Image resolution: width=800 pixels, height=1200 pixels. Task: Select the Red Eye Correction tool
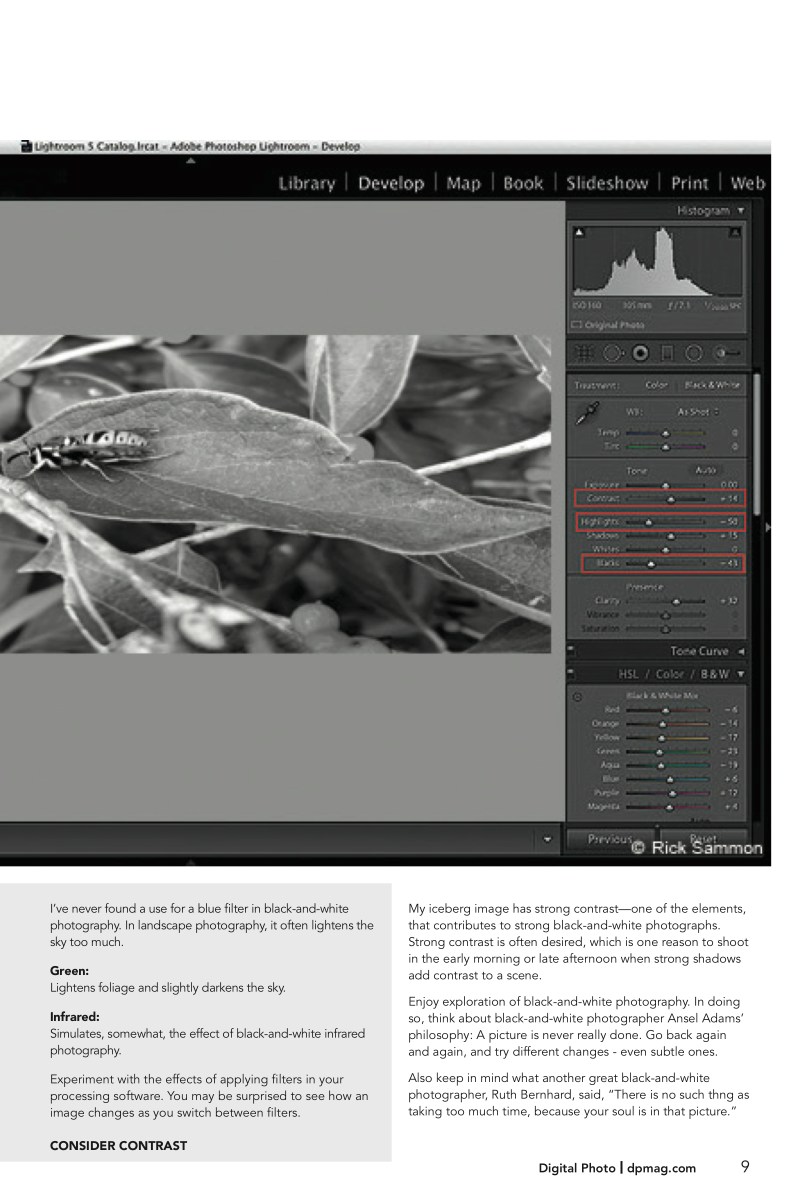pos(640,354)
